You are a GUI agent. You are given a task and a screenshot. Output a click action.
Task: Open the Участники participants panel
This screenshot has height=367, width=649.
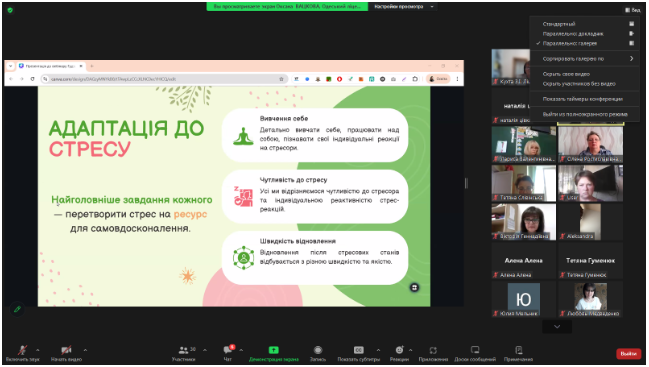(184, 353)
